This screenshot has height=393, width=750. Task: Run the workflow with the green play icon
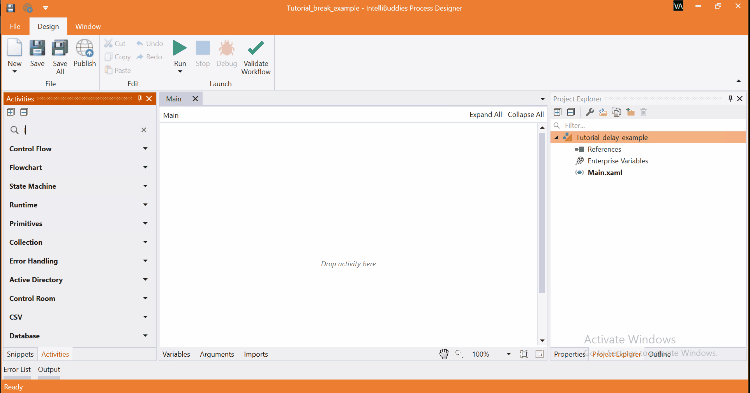180,48
